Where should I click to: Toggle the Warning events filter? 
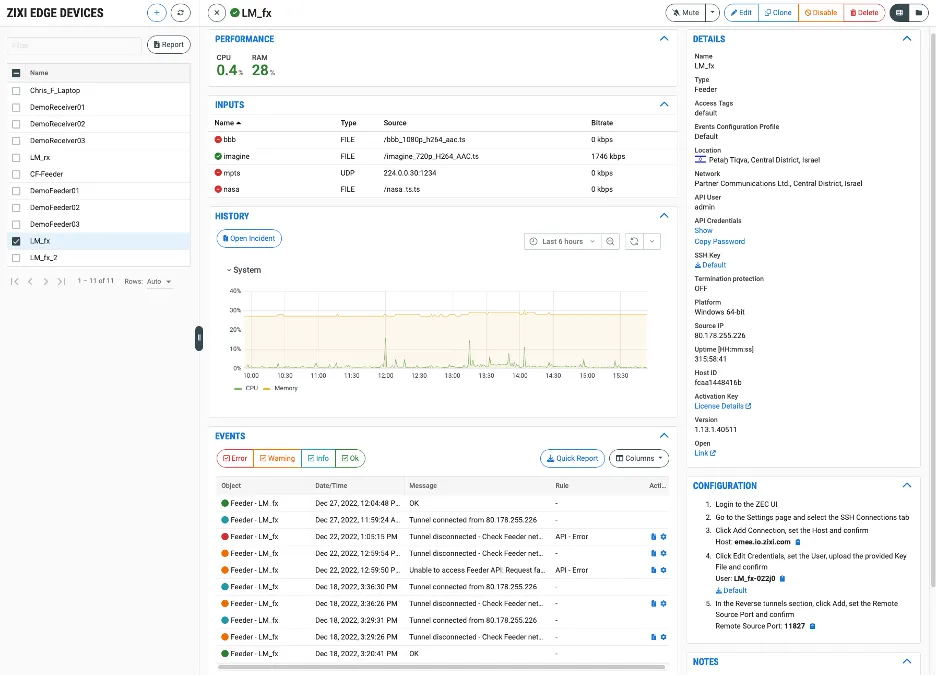click(x=278, y=459)
